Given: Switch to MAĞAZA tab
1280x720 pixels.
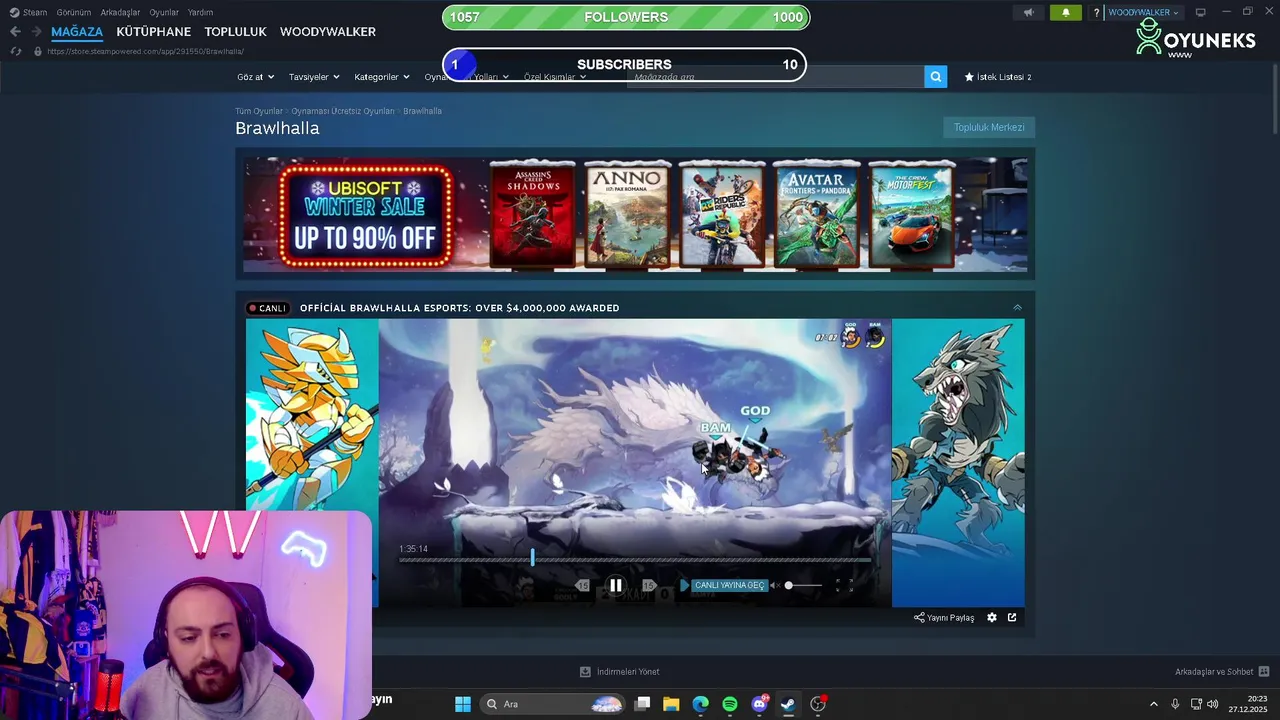Looking at the screenshot, I should click(77, 32).
